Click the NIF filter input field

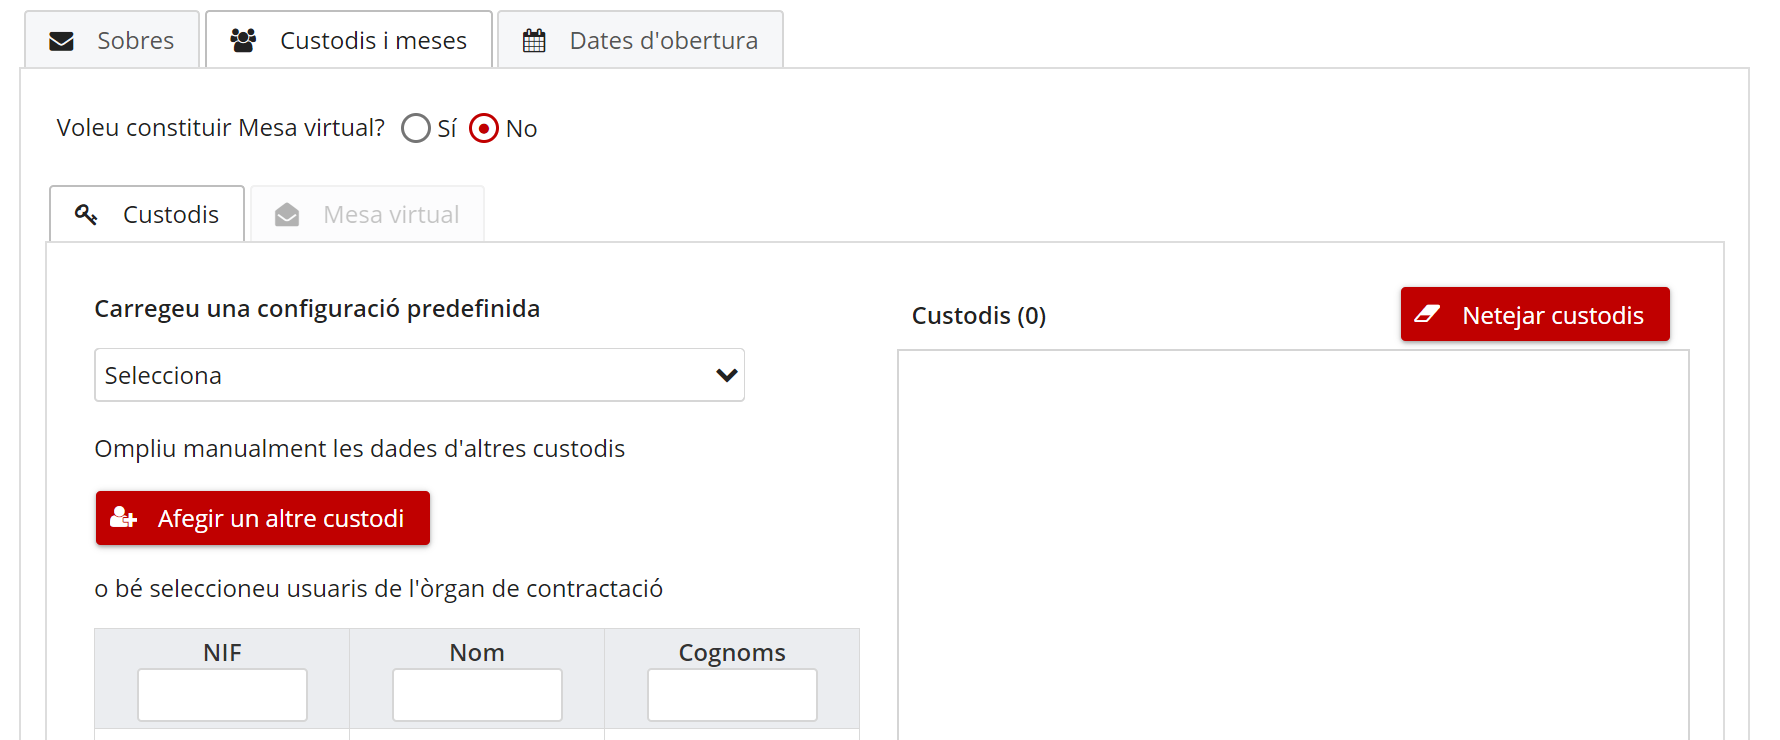[222, 695]
